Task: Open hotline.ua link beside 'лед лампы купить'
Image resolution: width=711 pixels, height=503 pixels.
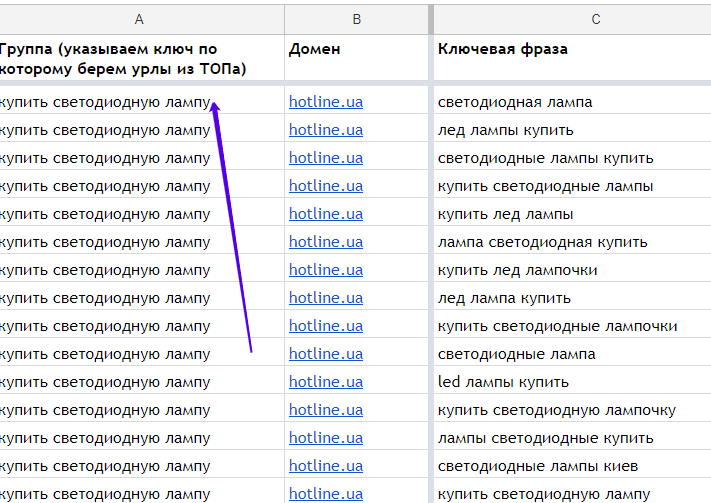Action: click(326, 130)
